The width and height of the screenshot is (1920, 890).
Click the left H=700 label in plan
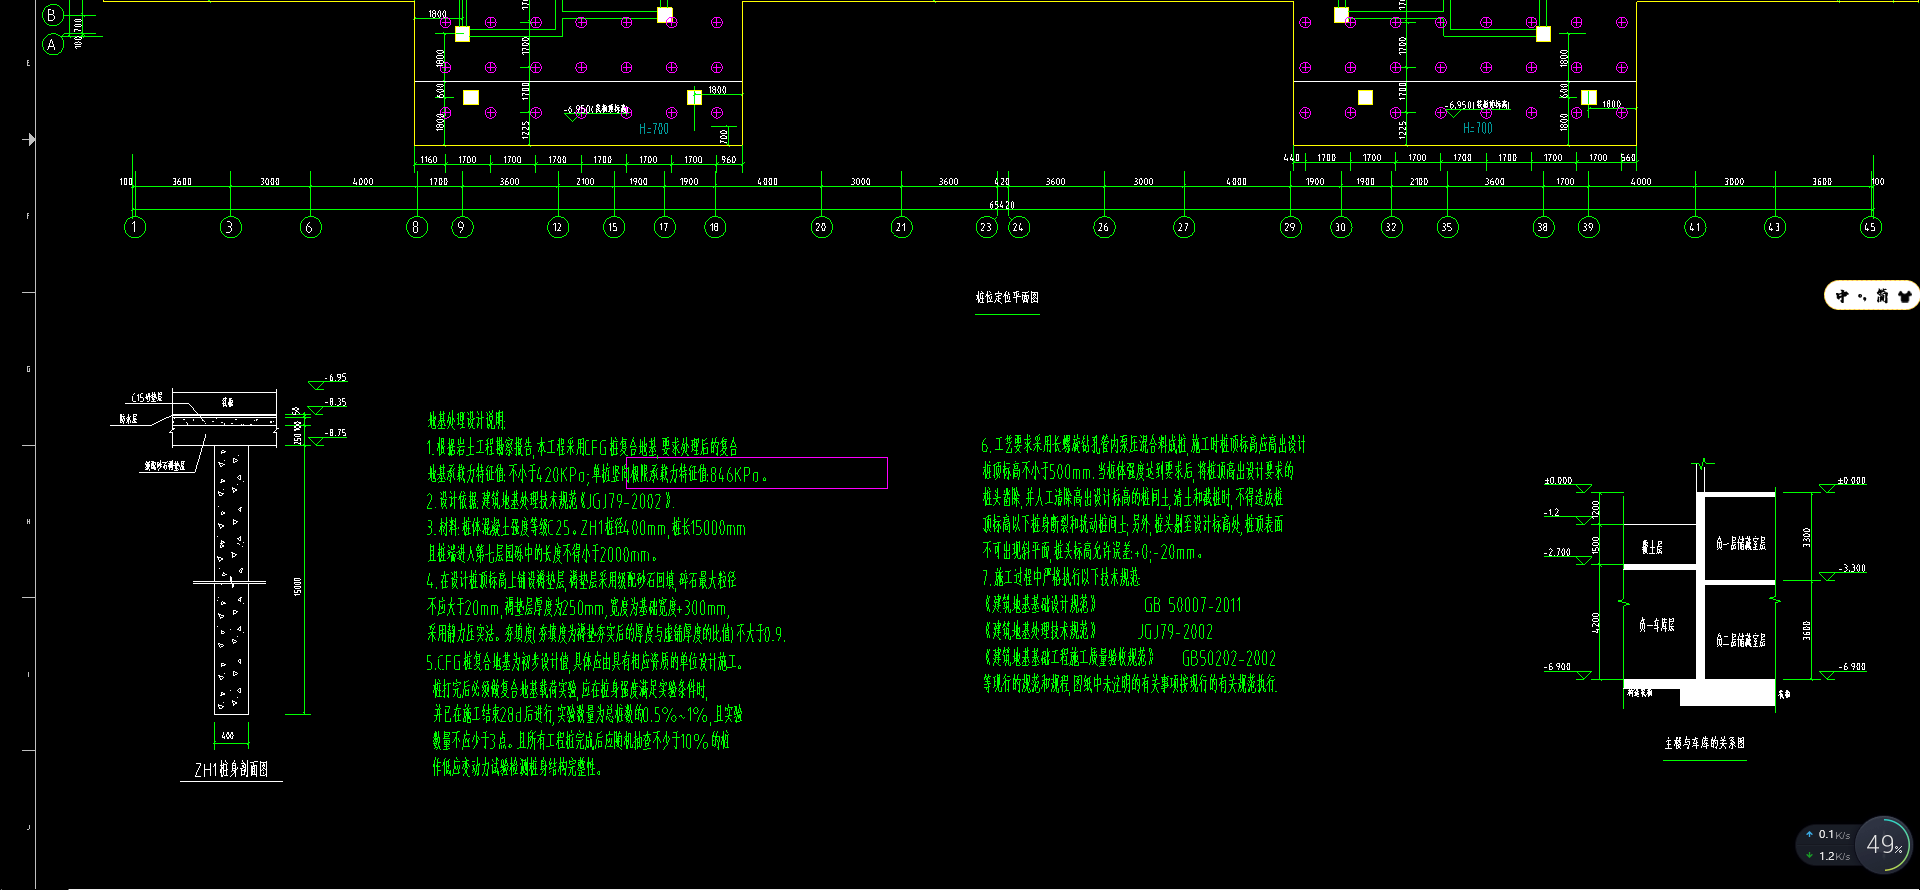(654, 129)
